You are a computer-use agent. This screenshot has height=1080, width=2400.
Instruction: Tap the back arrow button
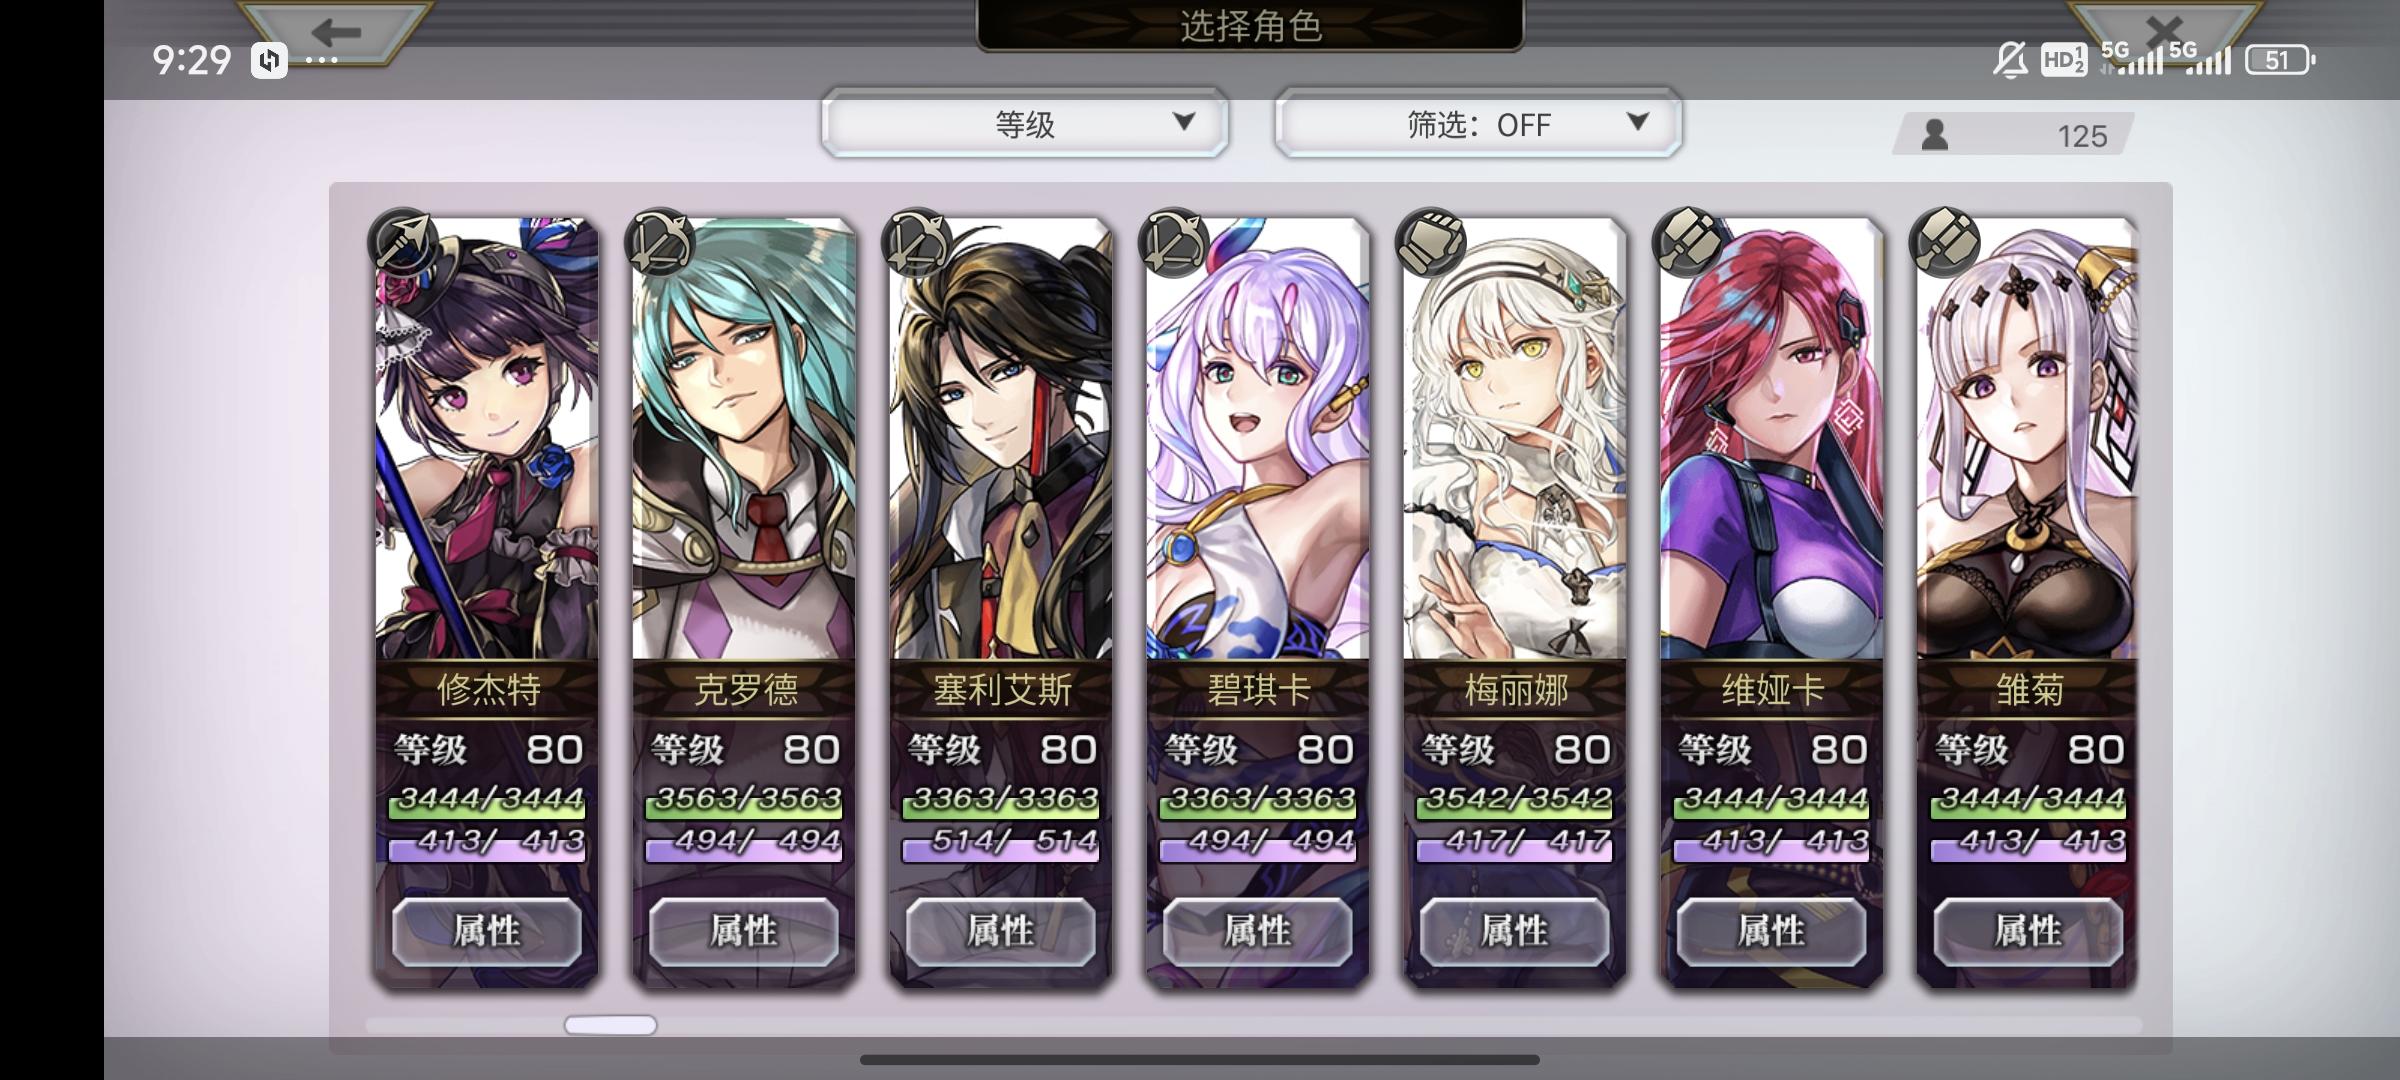click(336, 32)
